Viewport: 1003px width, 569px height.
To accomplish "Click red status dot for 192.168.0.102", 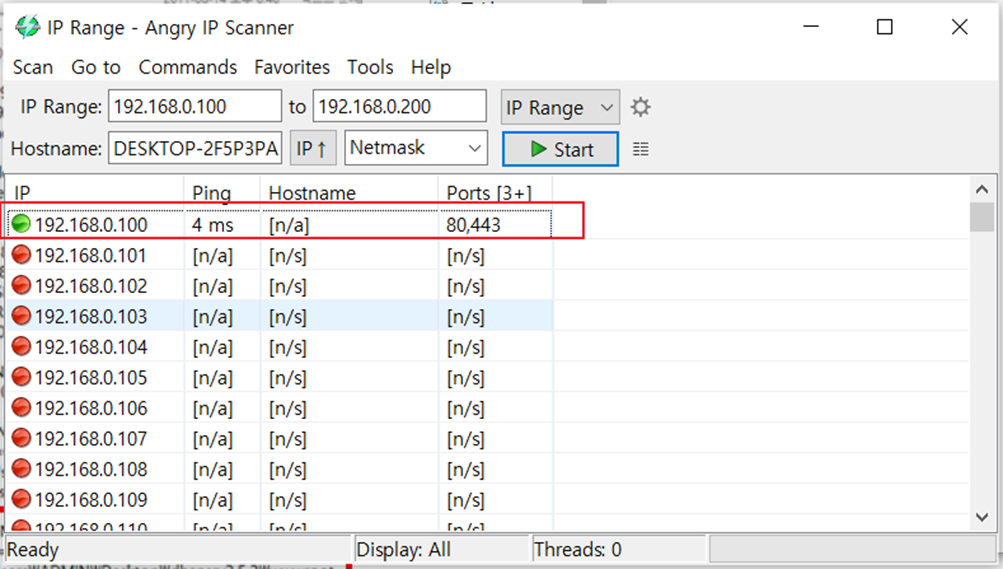I will (x=21, y=285).
